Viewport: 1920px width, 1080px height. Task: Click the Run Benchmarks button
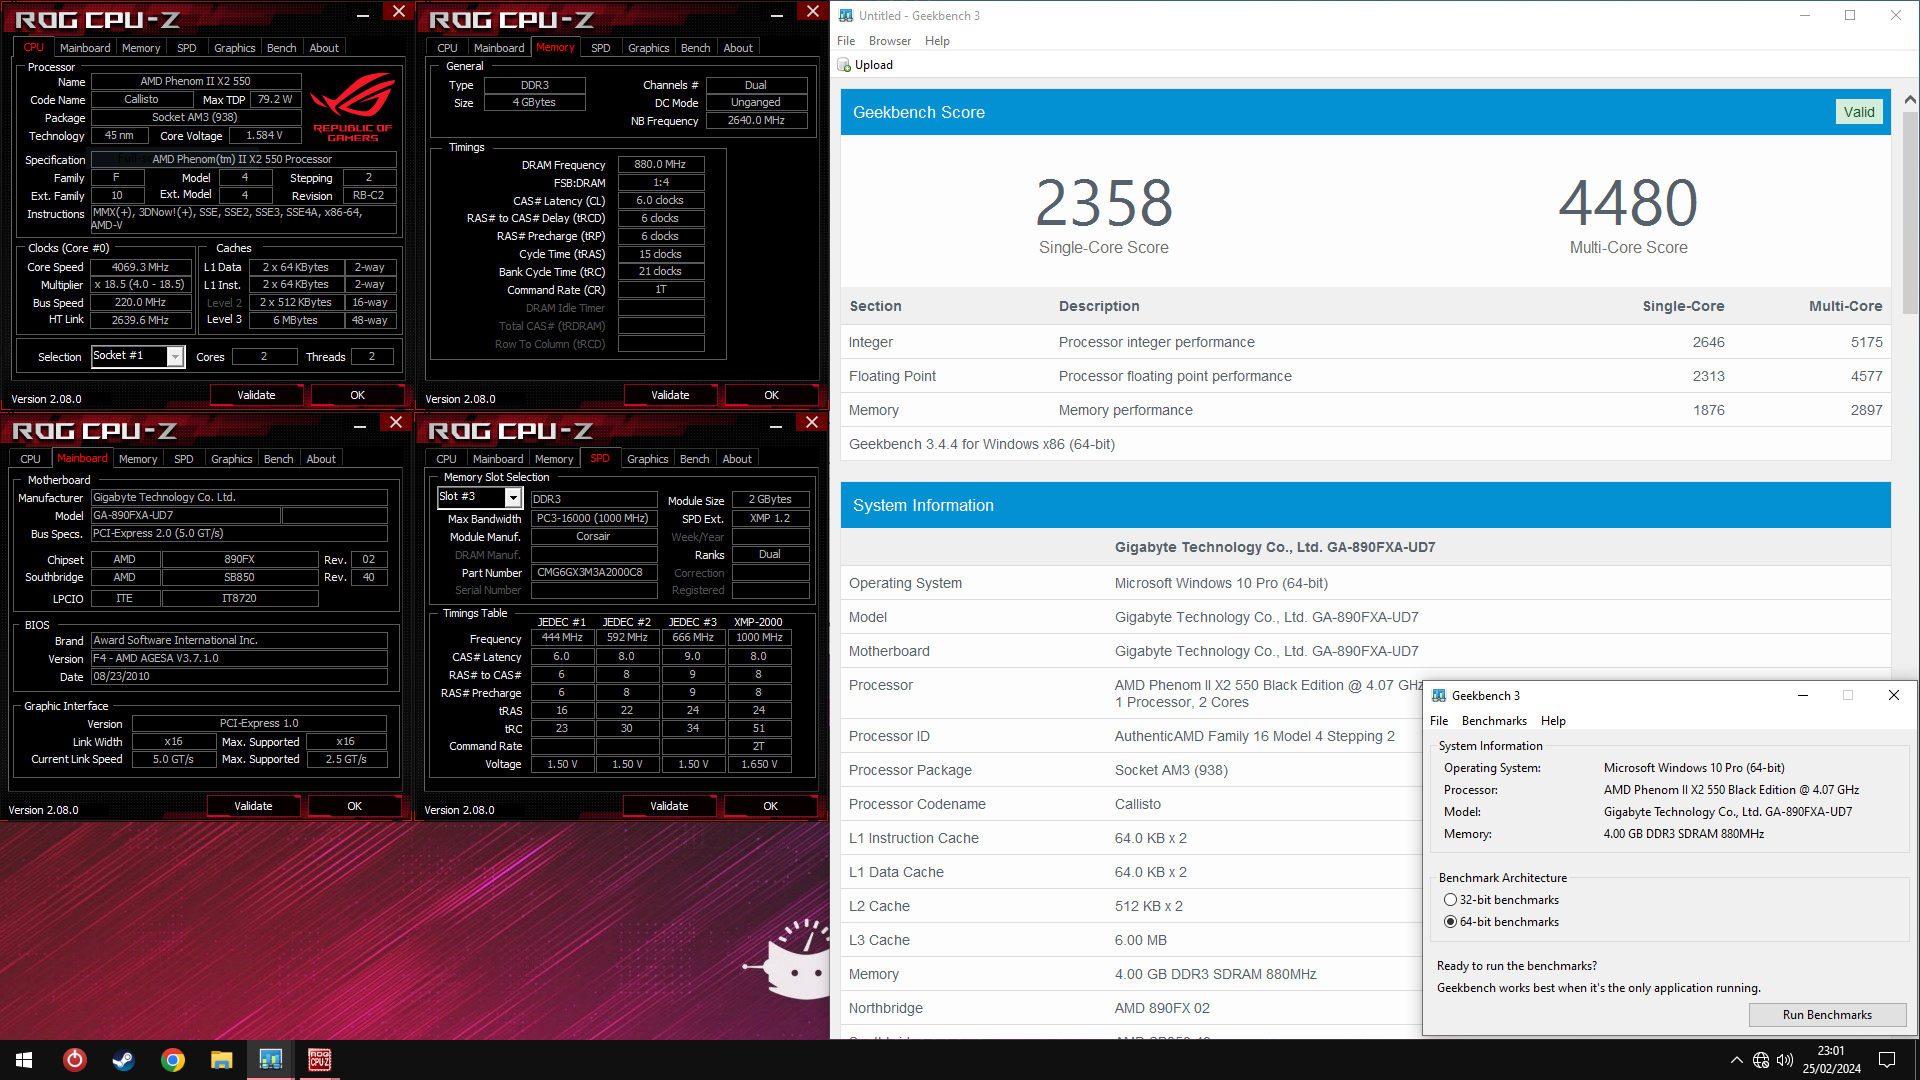tap(1827, 1015)
